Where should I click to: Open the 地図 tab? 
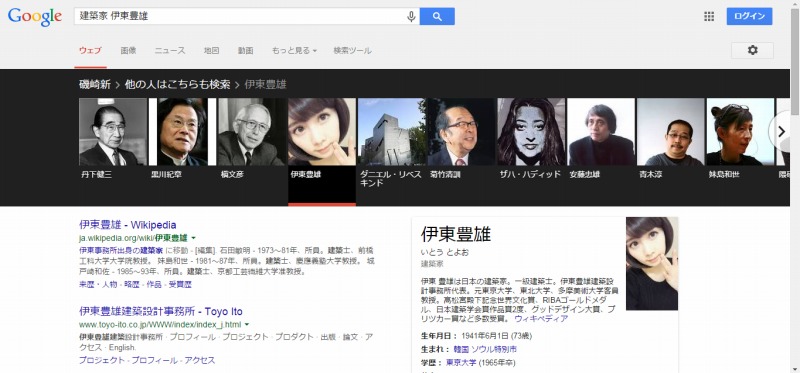click(211, 51)
